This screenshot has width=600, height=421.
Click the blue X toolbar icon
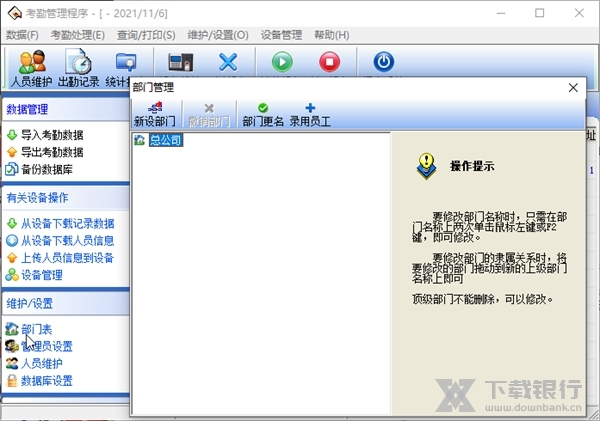[x=228, y=62]
